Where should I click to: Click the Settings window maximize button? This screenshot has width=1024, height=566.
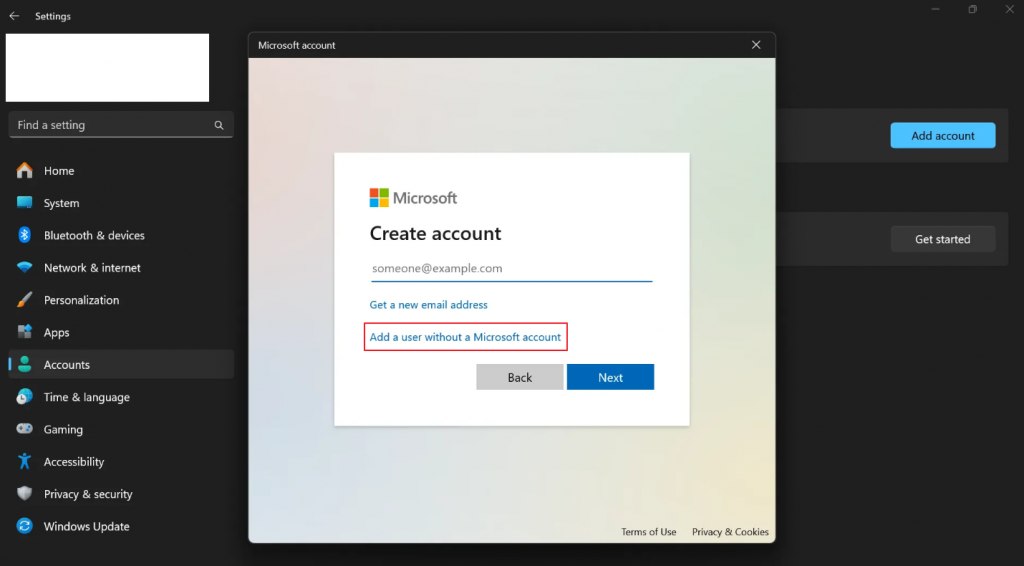(972, 9)
